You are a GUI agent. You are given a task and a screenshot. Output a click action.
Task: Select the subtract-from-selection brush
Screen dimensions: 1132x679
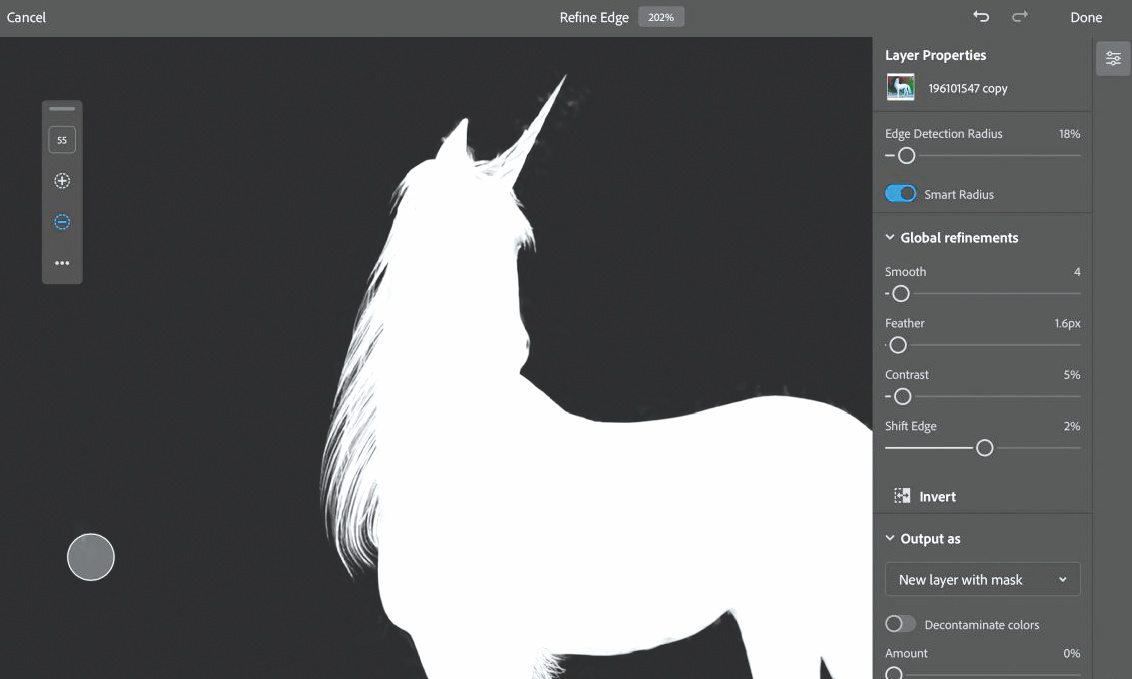click(x=62, y=222)
